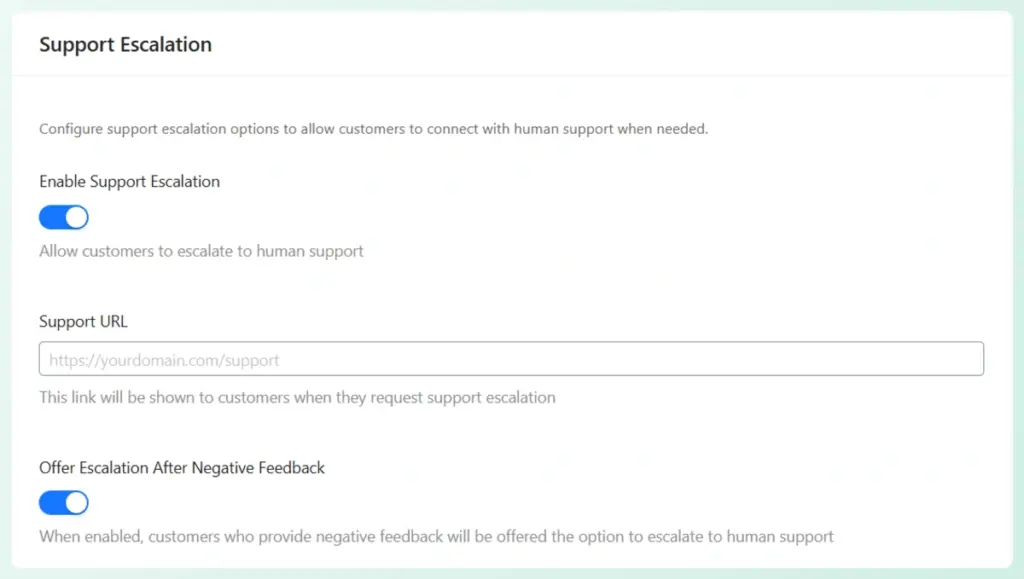Toggle the Enable Support Escalation switch off

[x=63, y=217]
